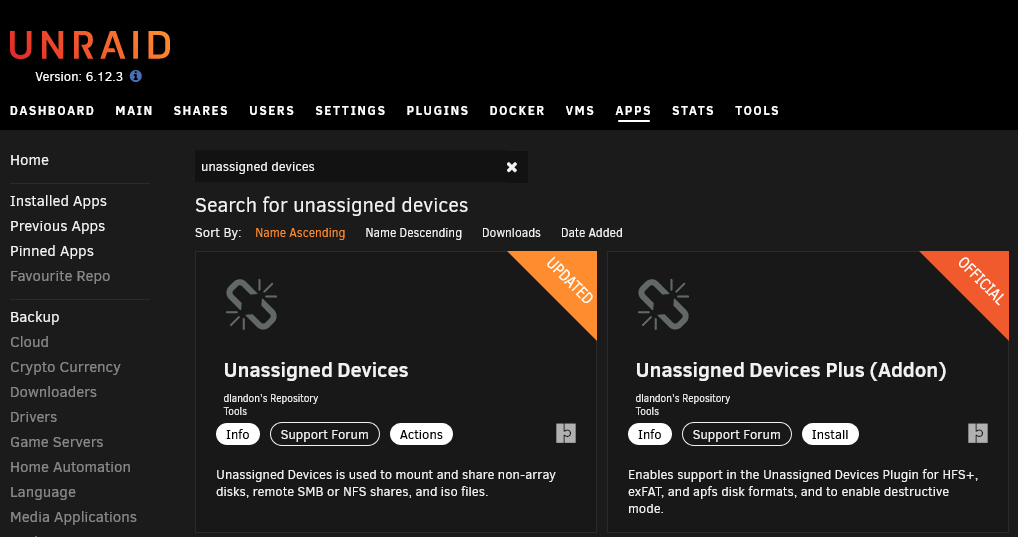Open Installed Apps in sidebar
1018x537 pixels.
[x=58, y=201]
